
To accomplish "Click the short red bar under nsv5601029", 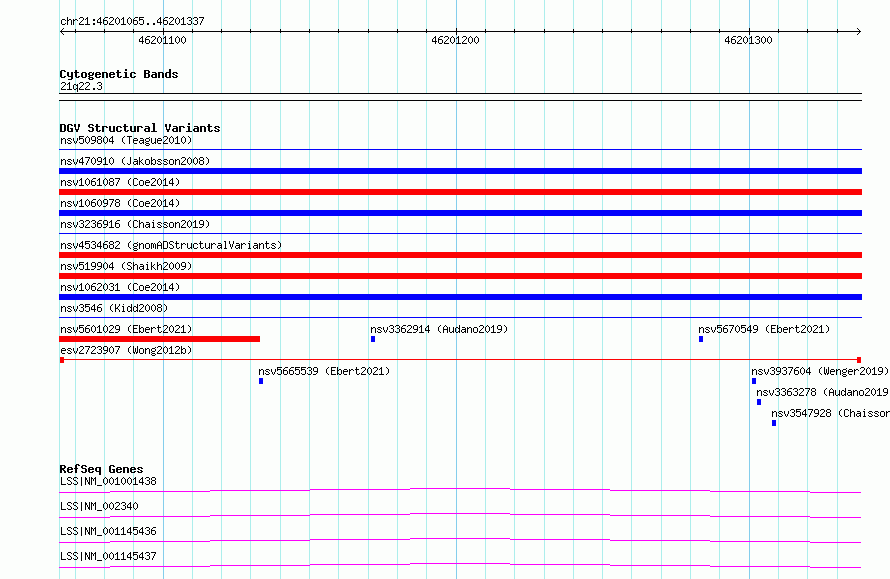I will (159, 339).
